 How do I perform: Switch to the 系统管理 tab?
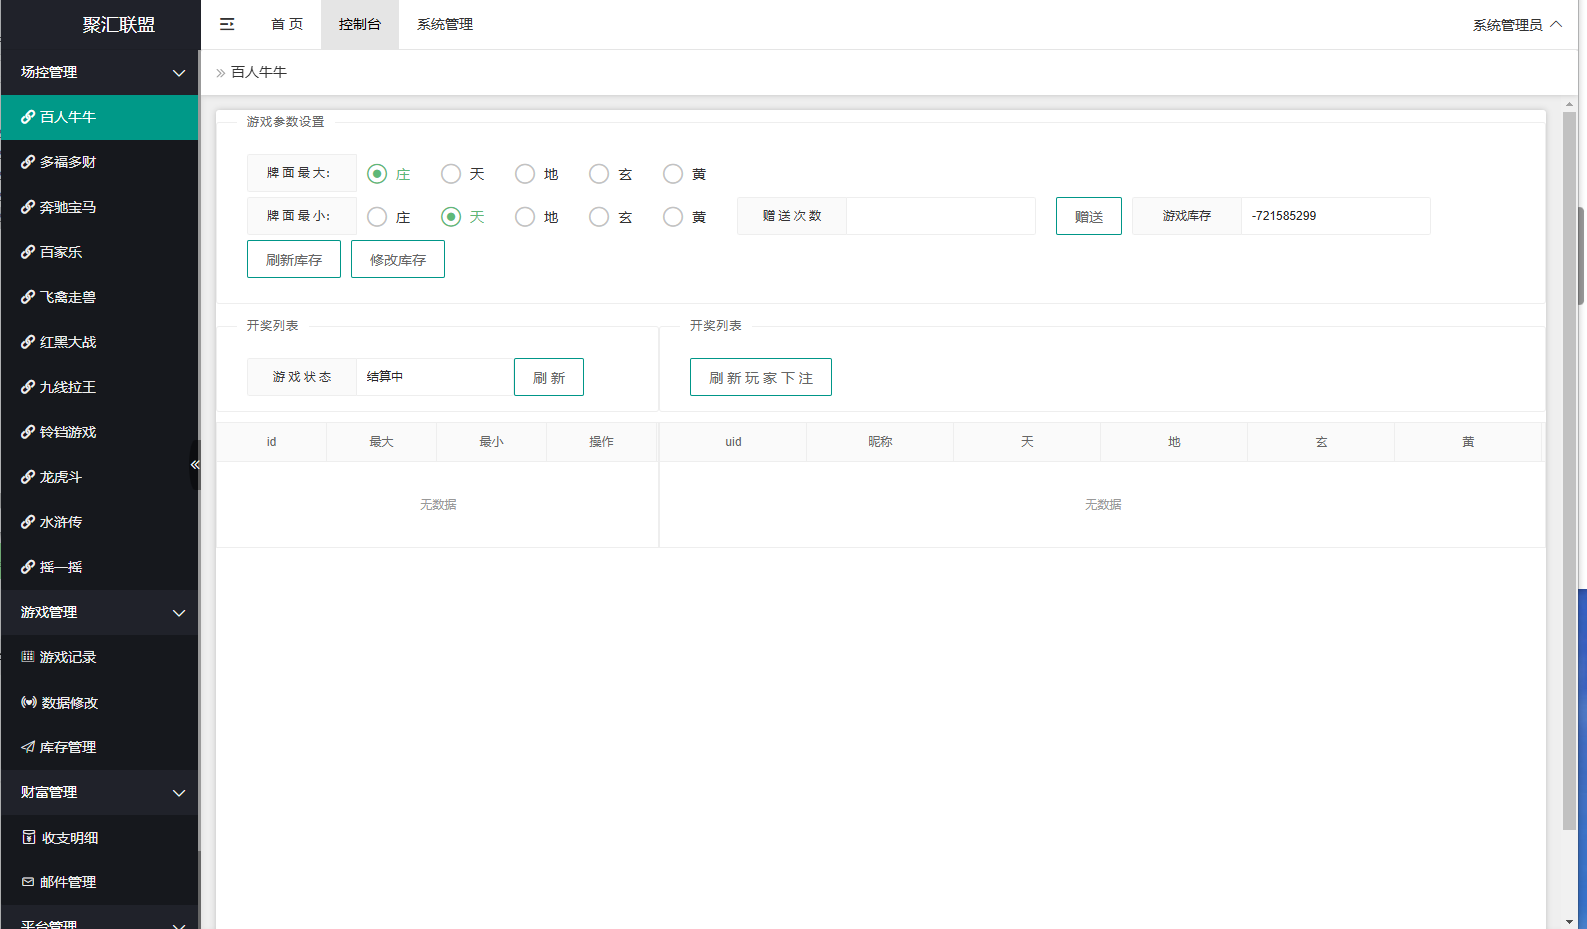445,24
